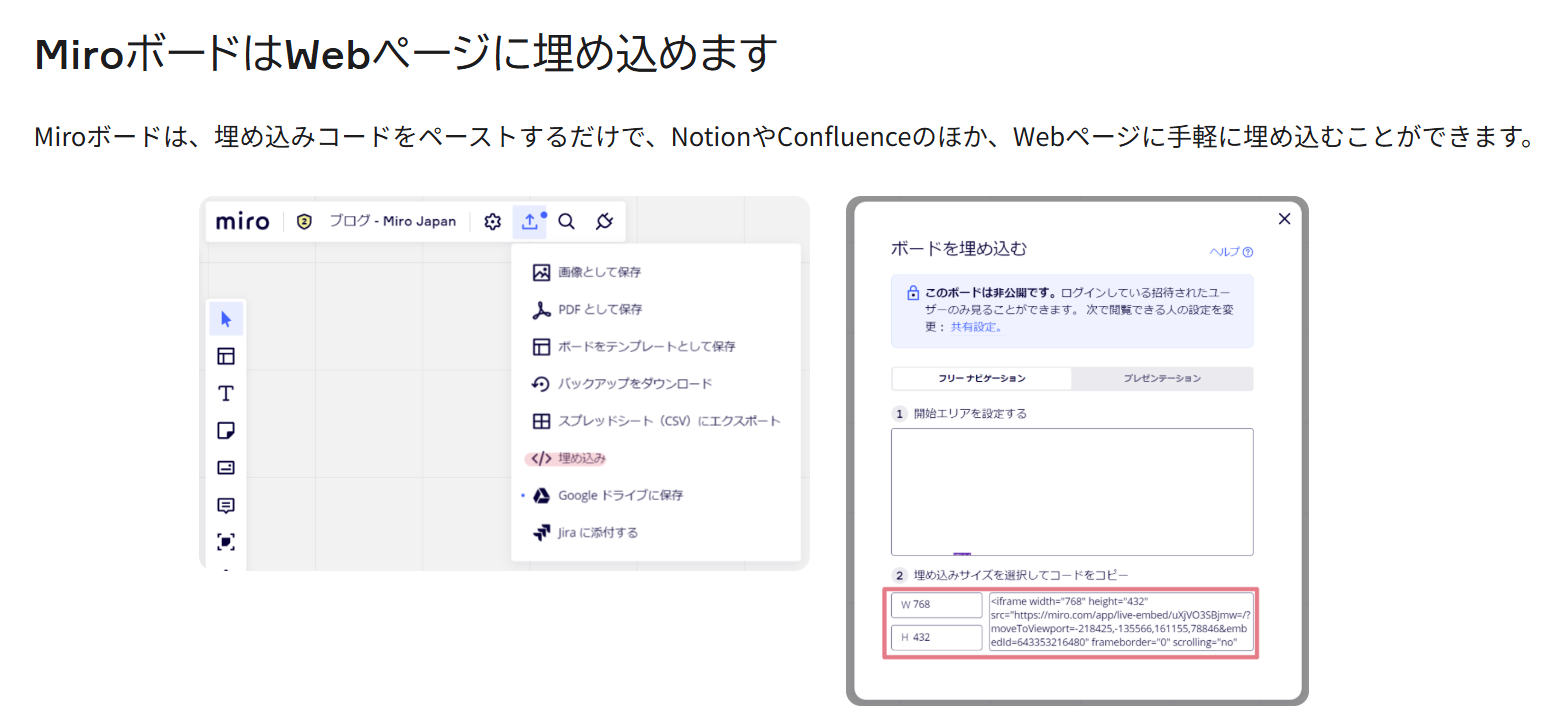Close the embed board dialog
This screenshot has width=1546, height=713.
(x=1285, y=219)
